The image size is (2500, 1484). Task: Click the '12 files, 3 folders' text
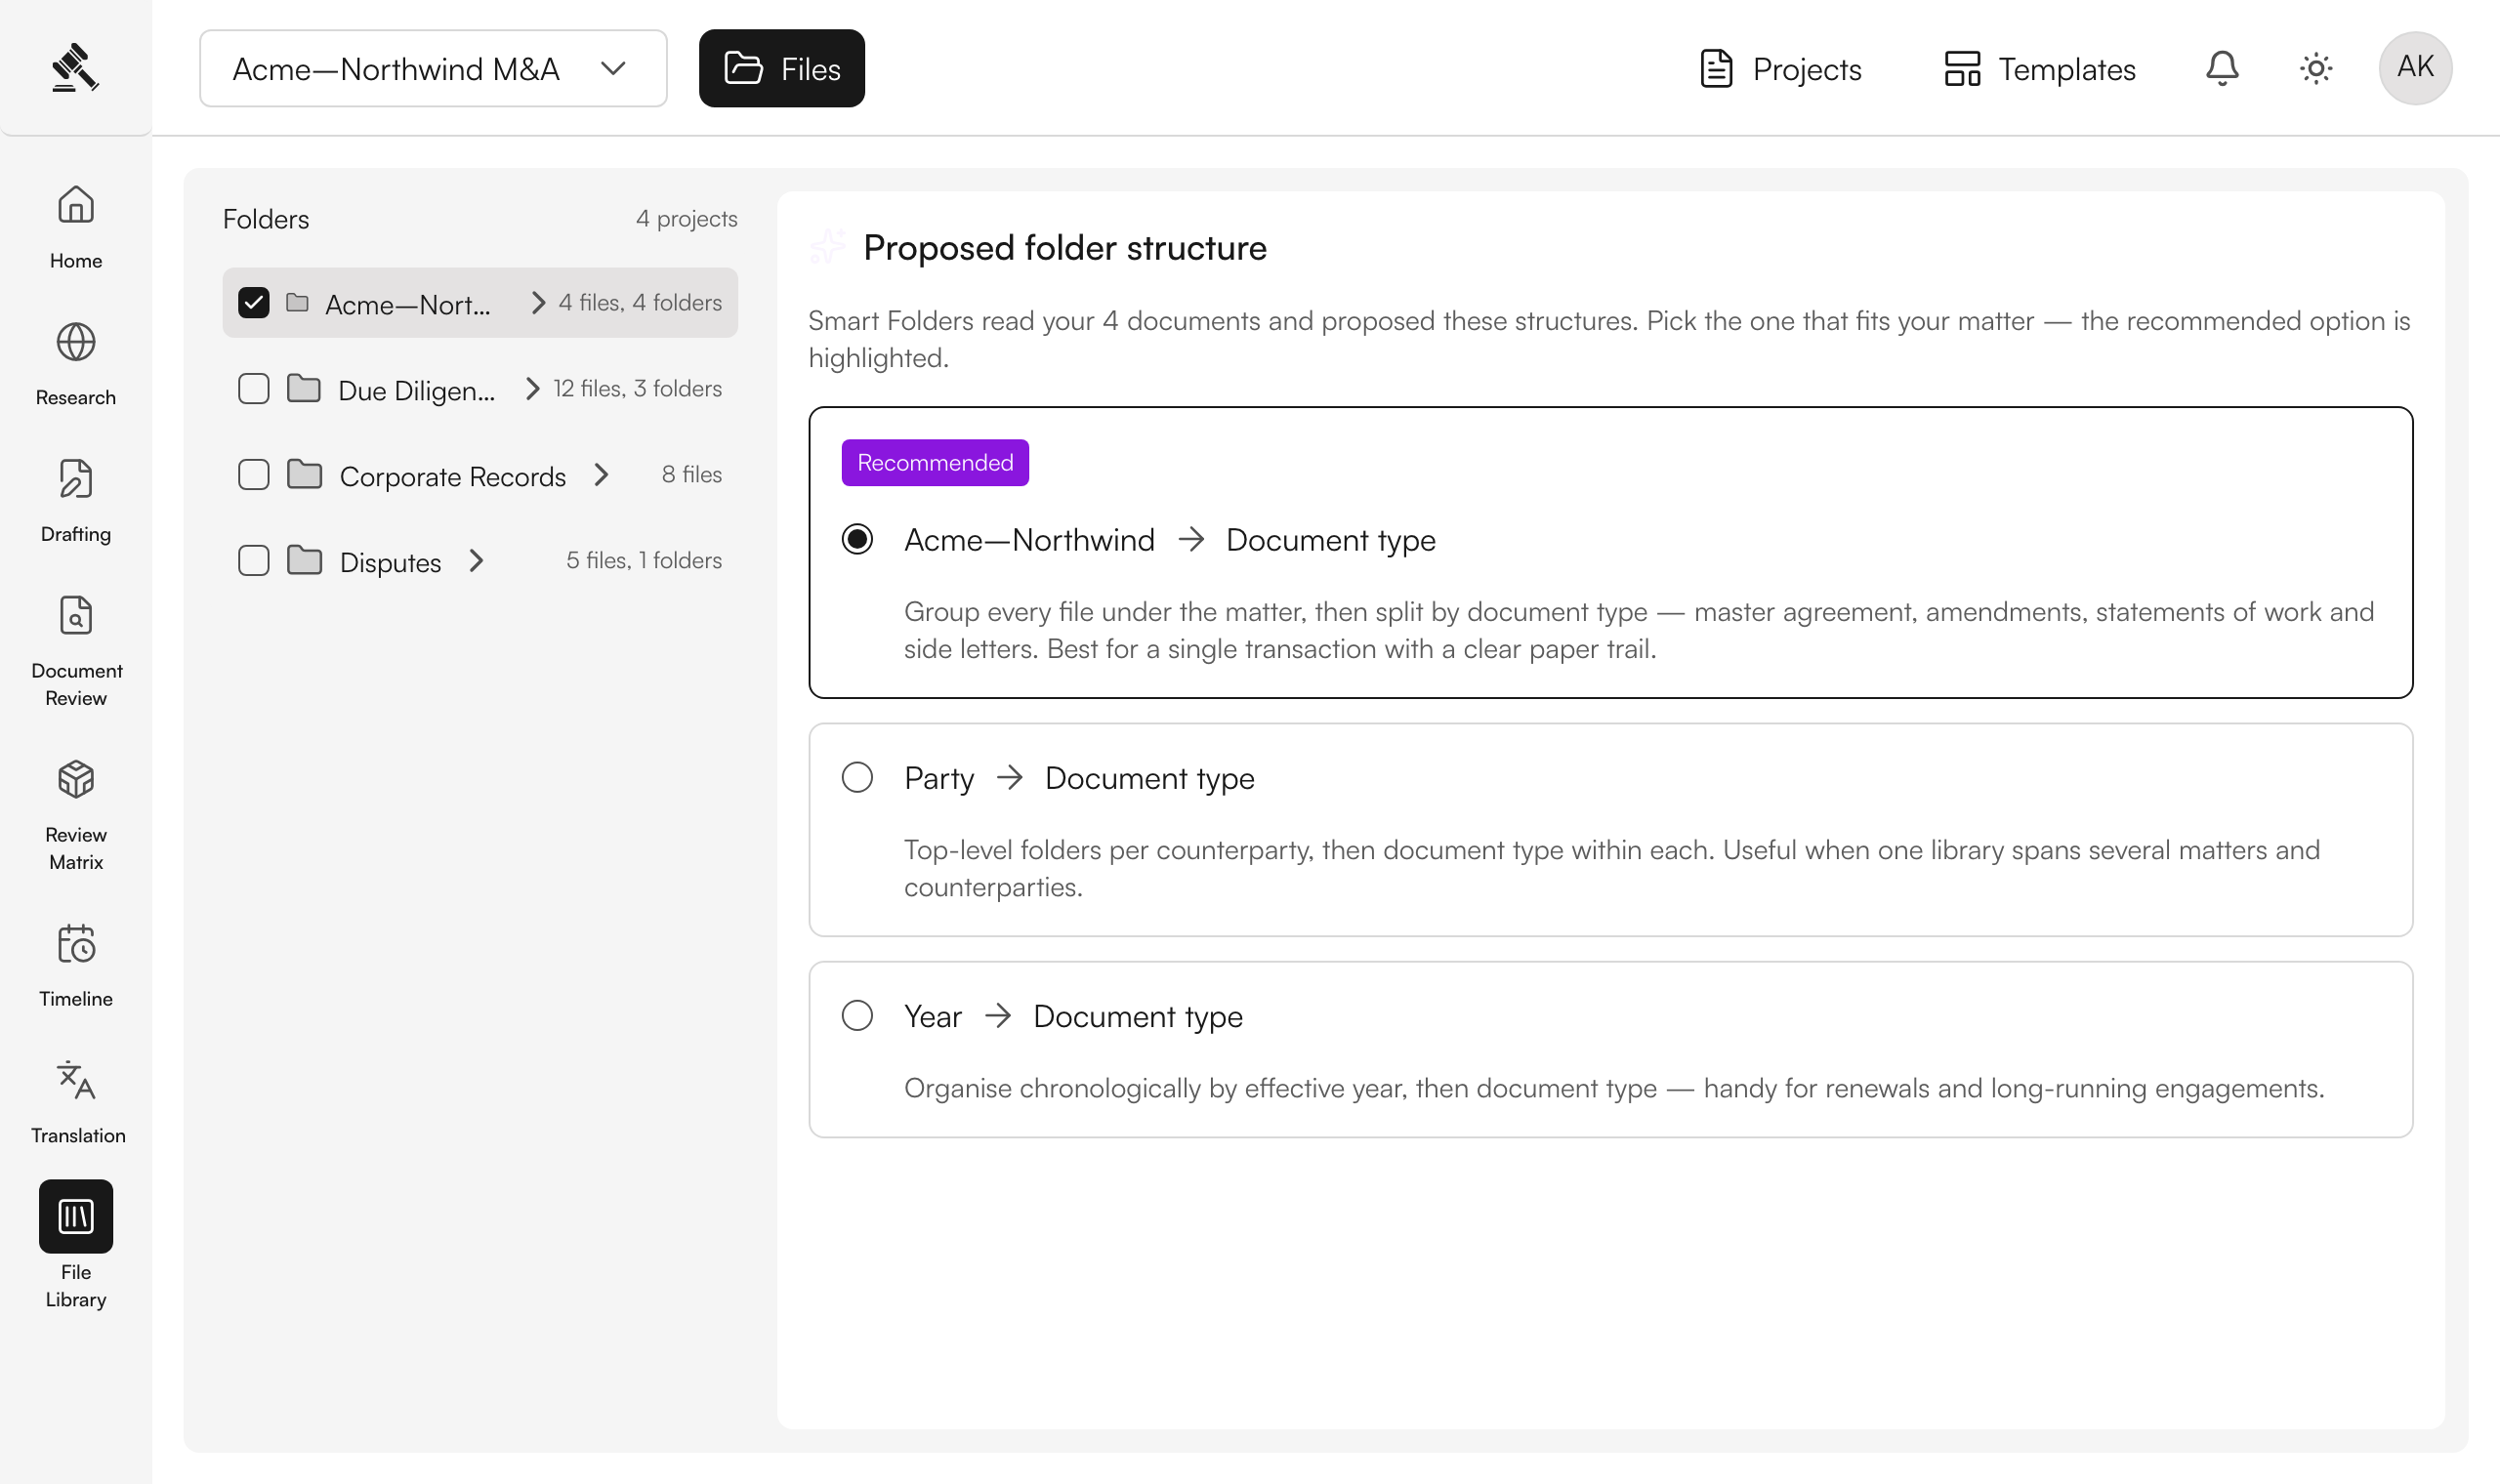tap(637, 388)
